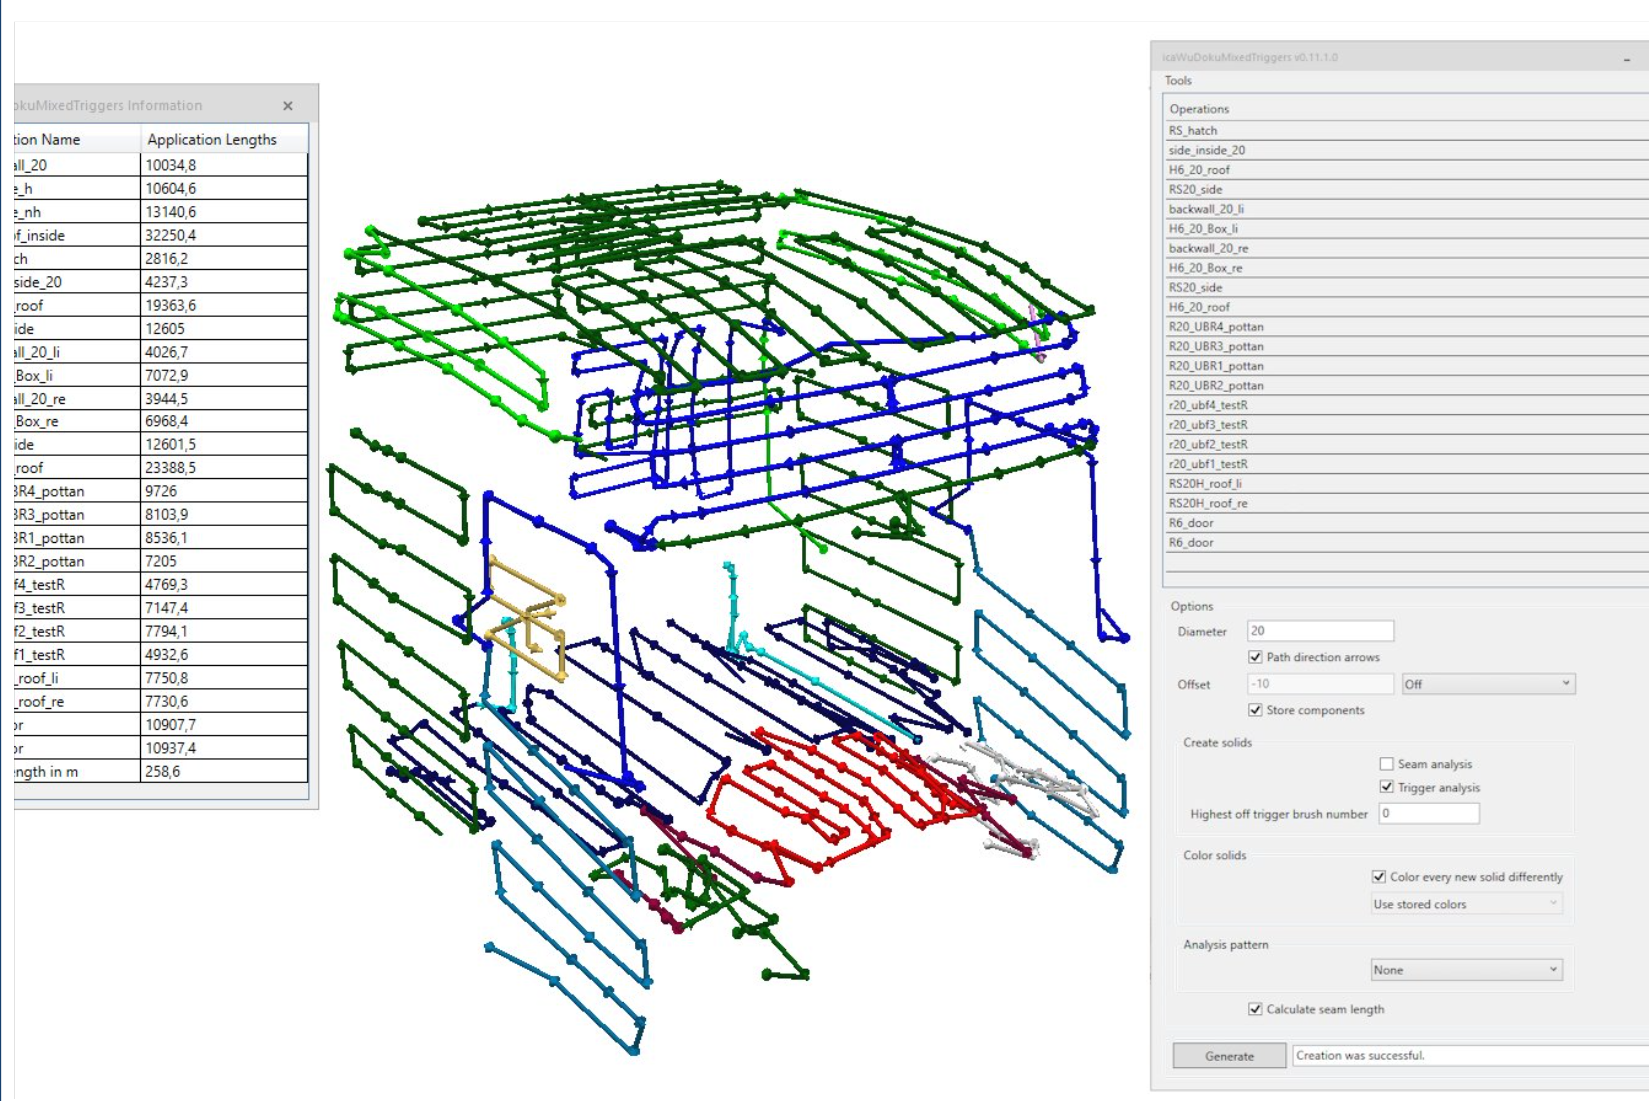Toggle Color every new solid differently
Screen dimensions: 1649x1101
click(1379, 877)
